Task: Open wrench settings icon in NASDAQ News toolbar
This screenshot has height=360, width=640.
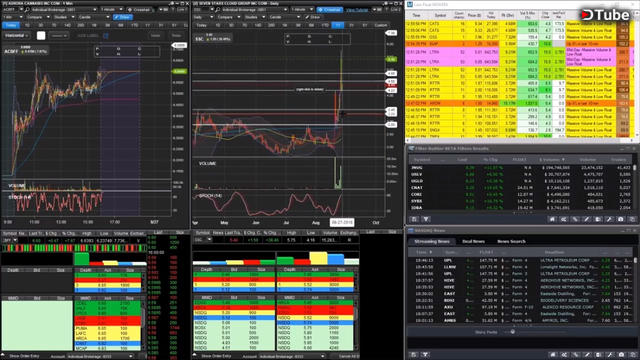Action: point(609,355)
